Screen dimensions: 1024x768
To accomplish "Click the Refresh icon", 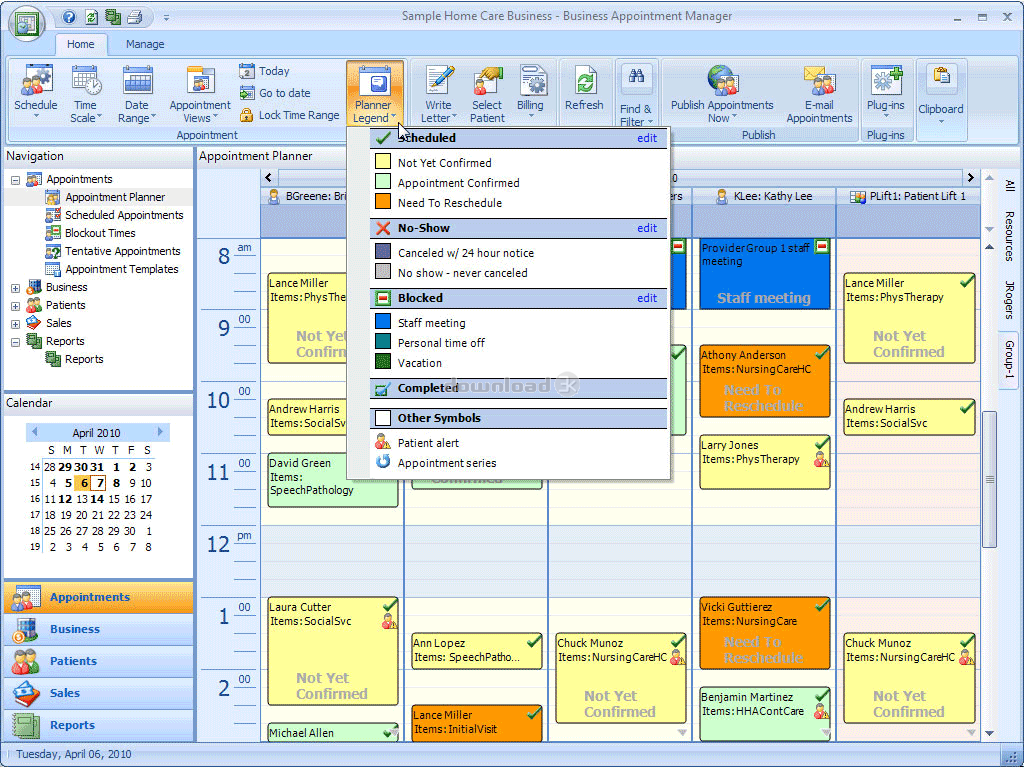I will pos(584,80).
